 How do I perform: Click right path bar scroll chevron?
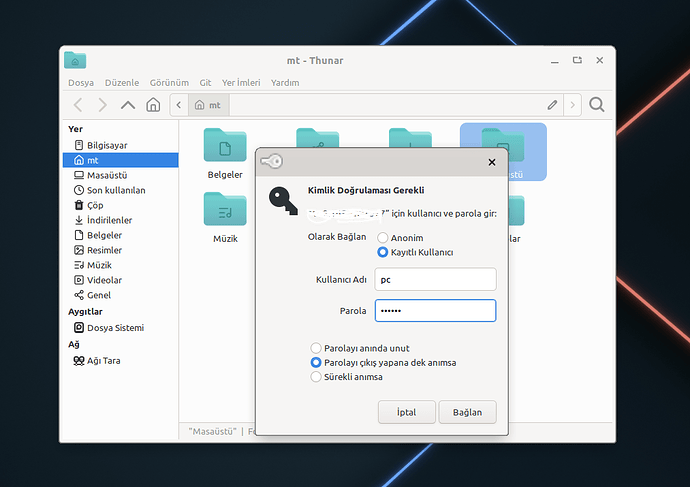point(572,105)
